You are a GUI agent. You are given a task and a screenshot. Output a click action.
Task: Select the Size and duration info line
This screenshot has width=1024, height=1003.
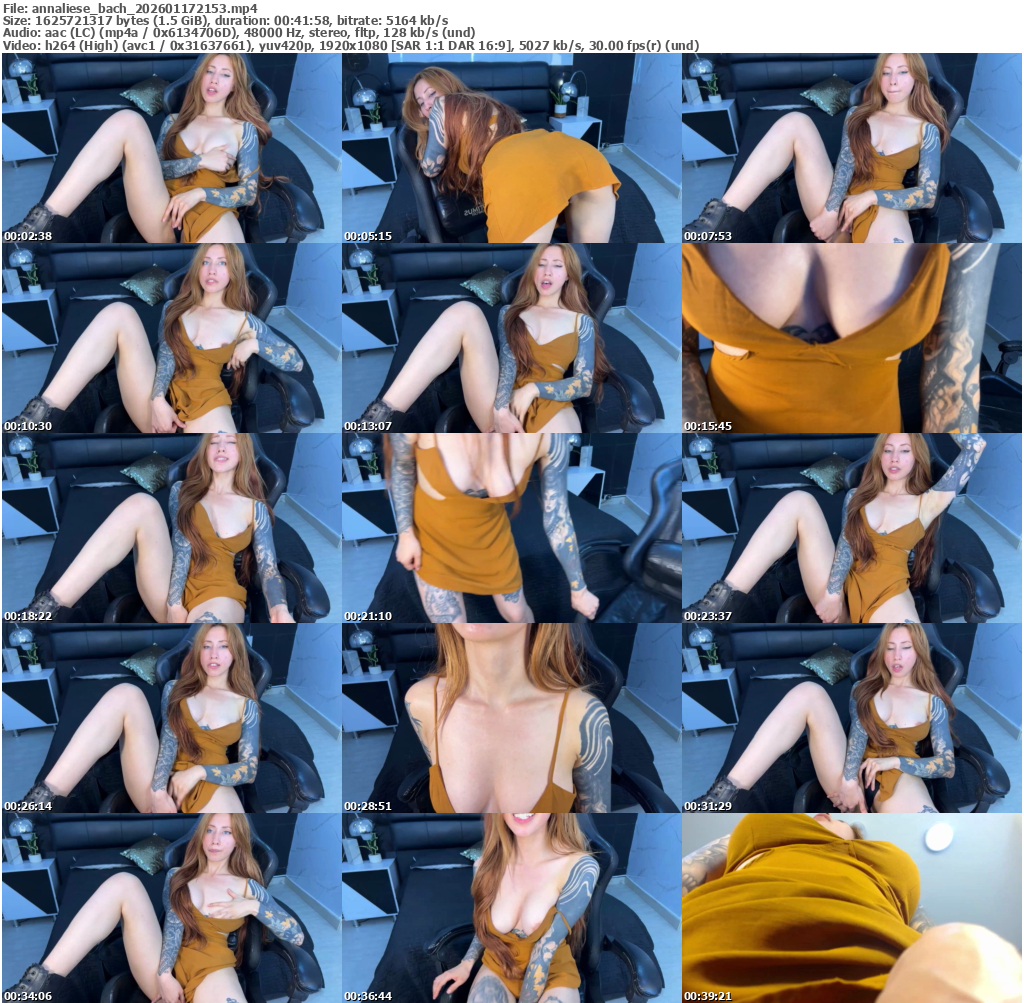pos(225,20)
